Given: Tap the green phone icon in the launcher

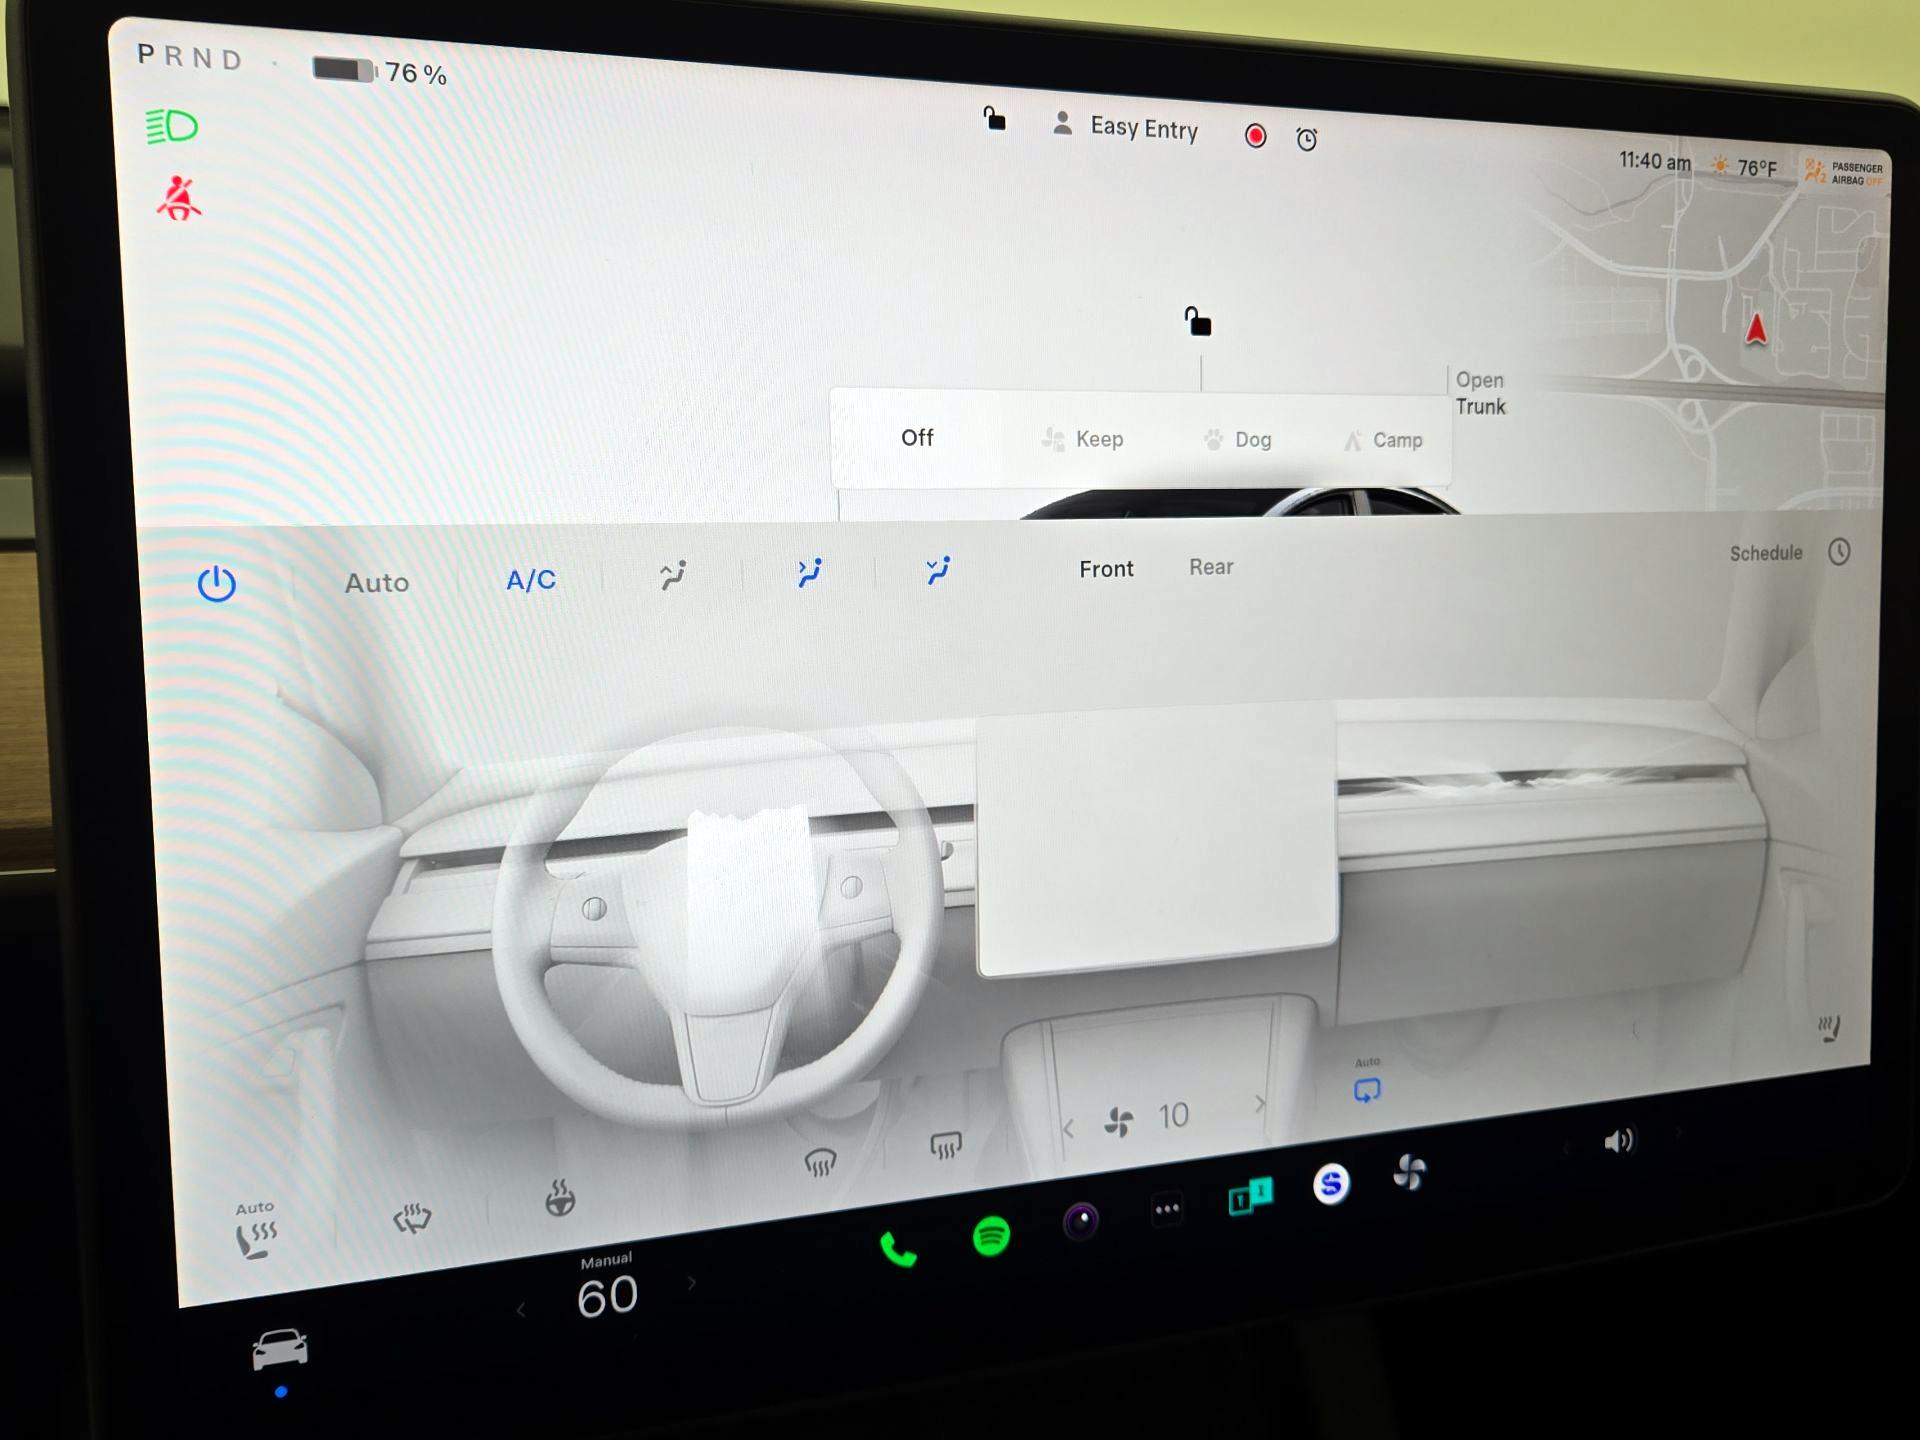Looking at the screenshot, I should pyautogui.click(x=898, y=1246).
